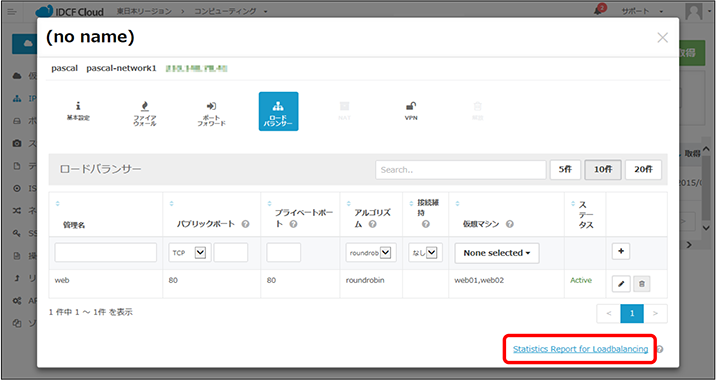Select the ロードバランサー load balancer tab
The image size is (716, 380).
click(x=279, y=111)
